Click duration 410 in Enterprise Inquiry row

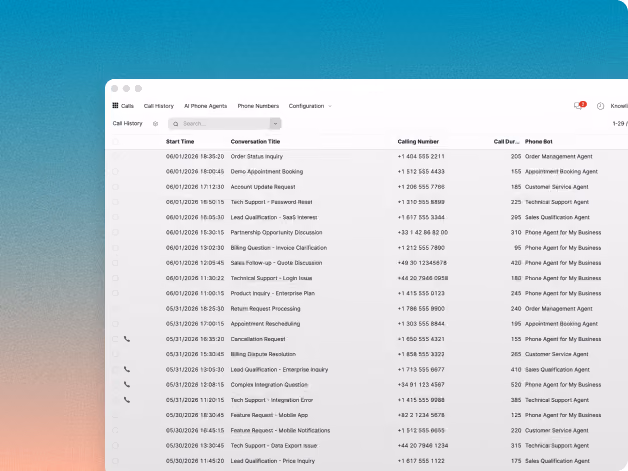click(x=516, y=369)
